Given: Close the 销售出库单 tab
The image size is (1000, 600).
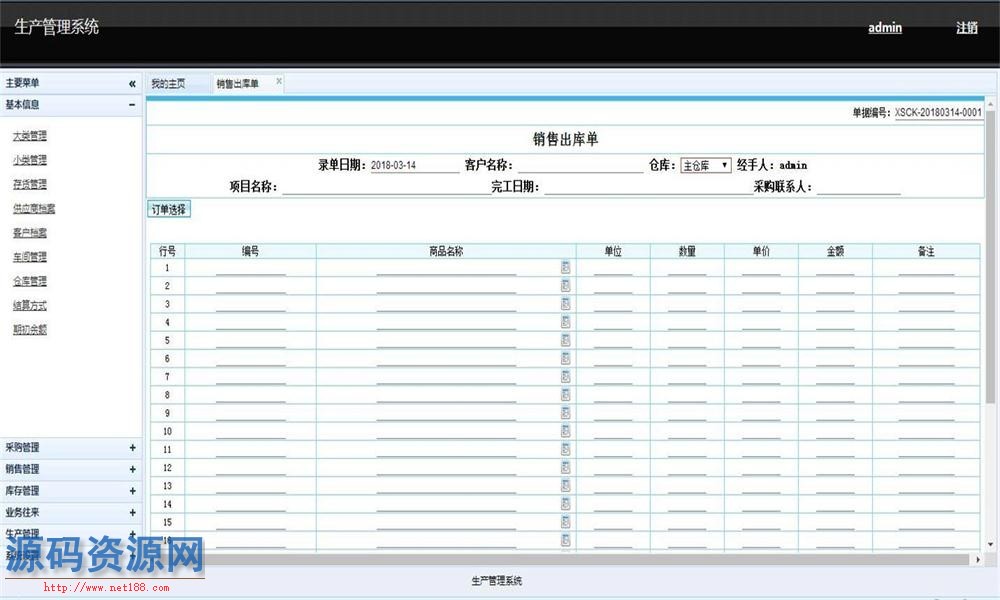Looking at the screenshot, I should [x=279, y=81].
